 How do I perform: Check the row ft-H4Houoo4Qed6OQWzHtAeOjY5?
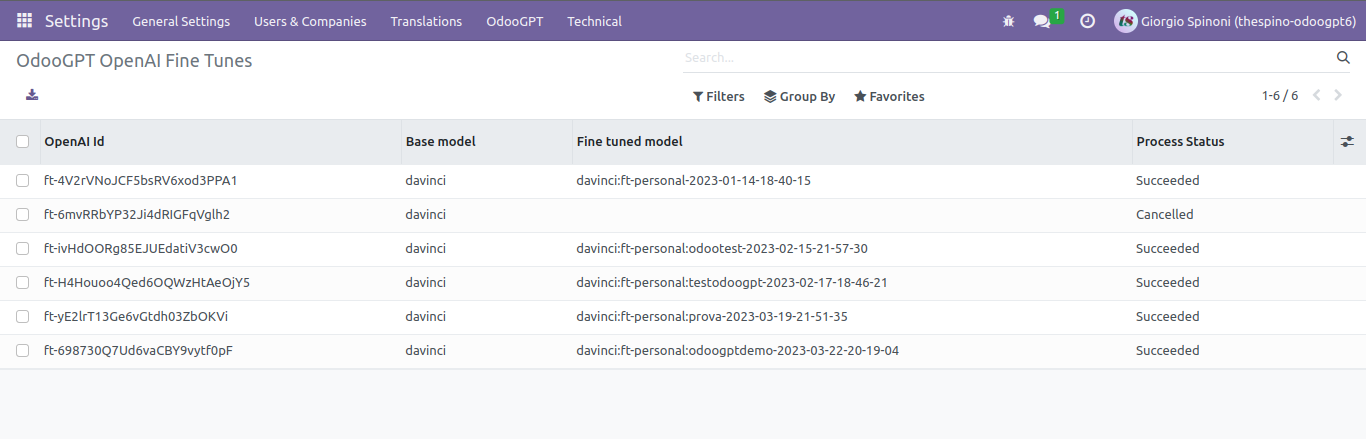(22, 283)
